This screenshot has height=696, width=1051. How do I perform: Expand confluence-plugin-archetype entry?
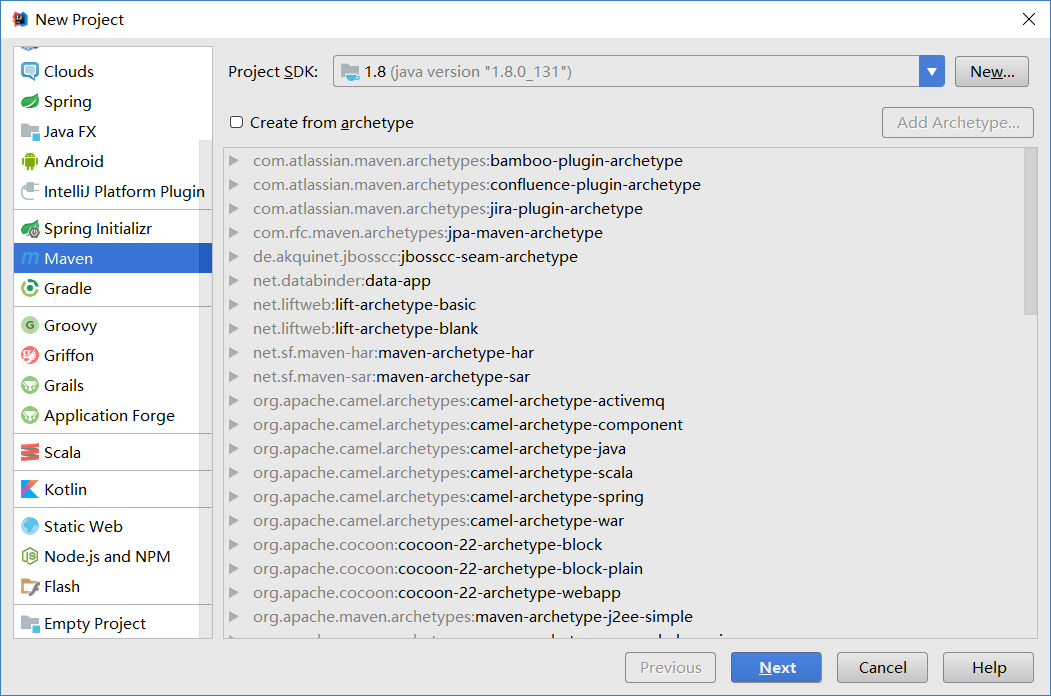[234, 184]
